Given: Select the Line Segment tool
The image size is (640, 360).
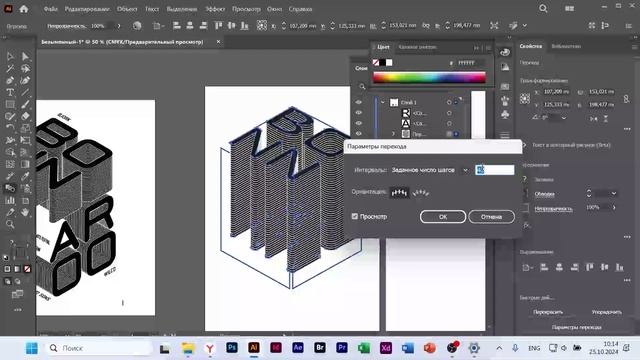Looking at the screenshot, I should click(x=25, y=92).
